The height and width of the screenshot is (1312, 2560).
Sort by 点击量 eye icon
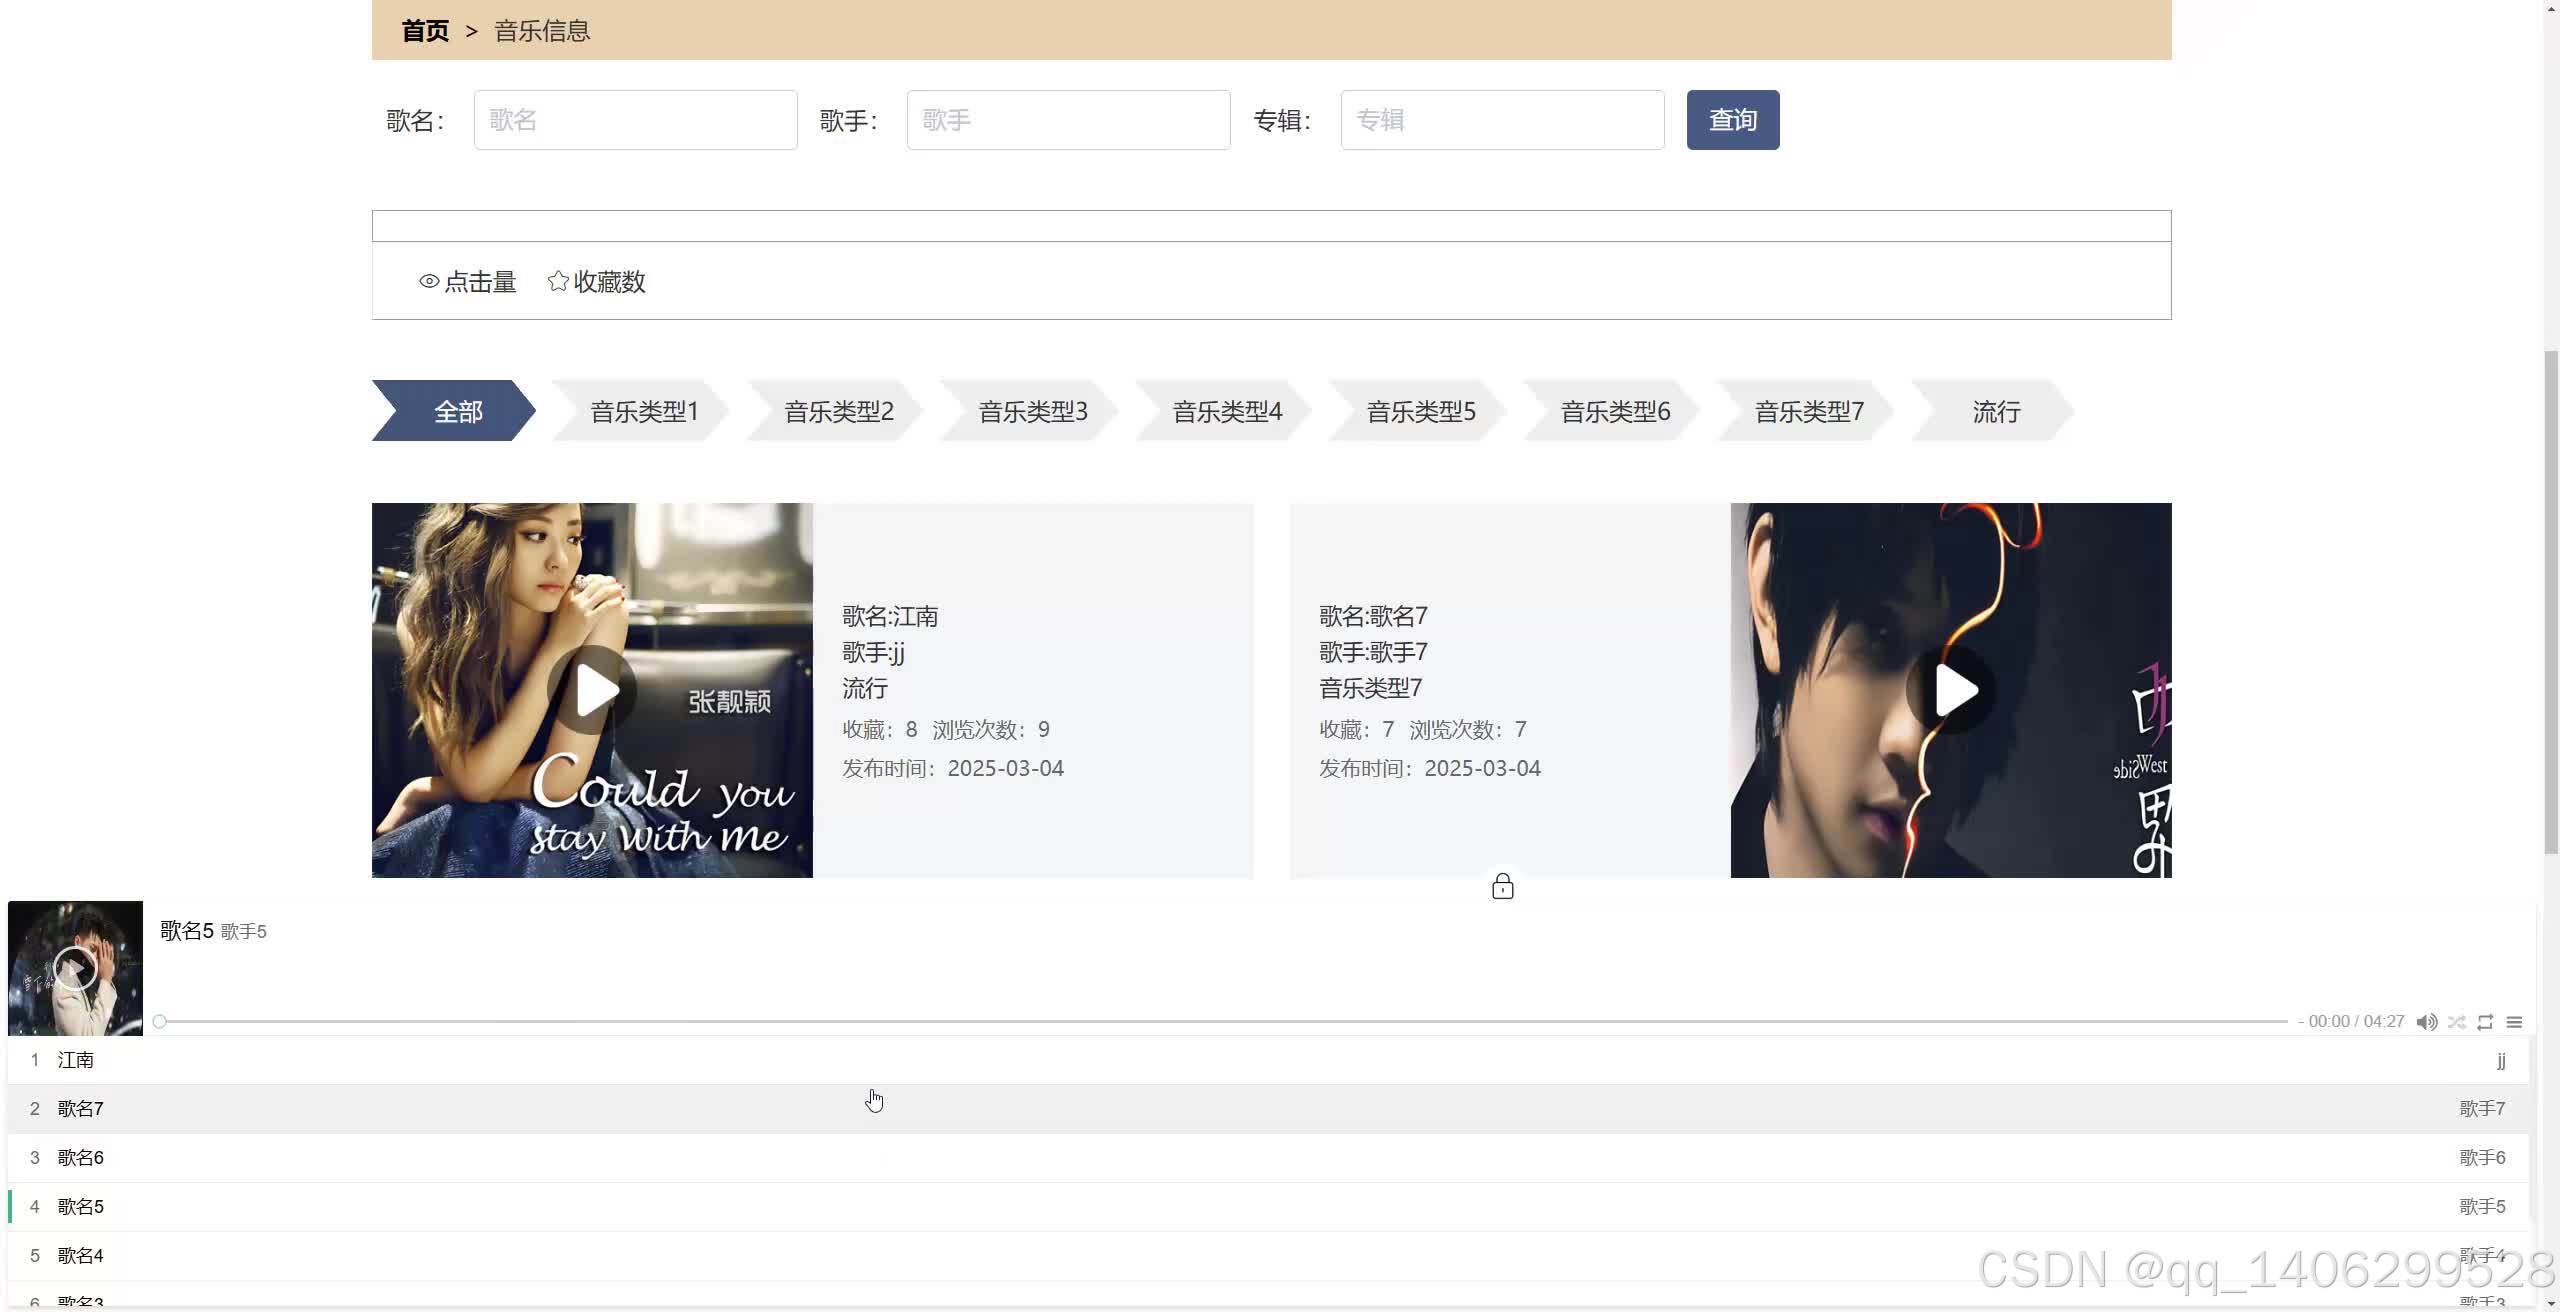click(430, 282)
